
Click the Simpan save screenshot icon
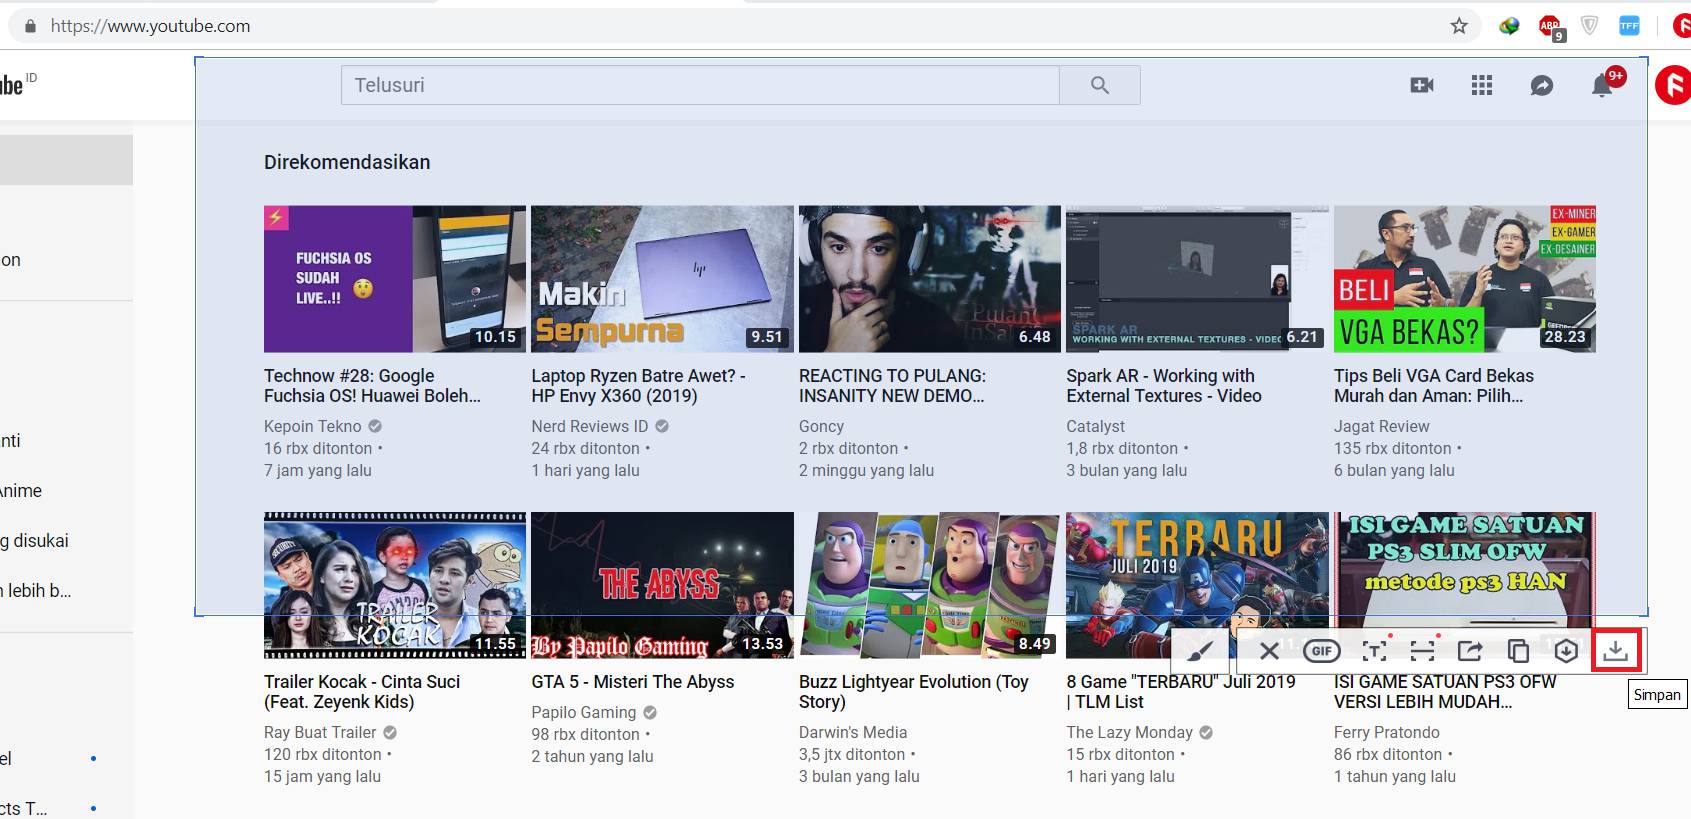1615,651
